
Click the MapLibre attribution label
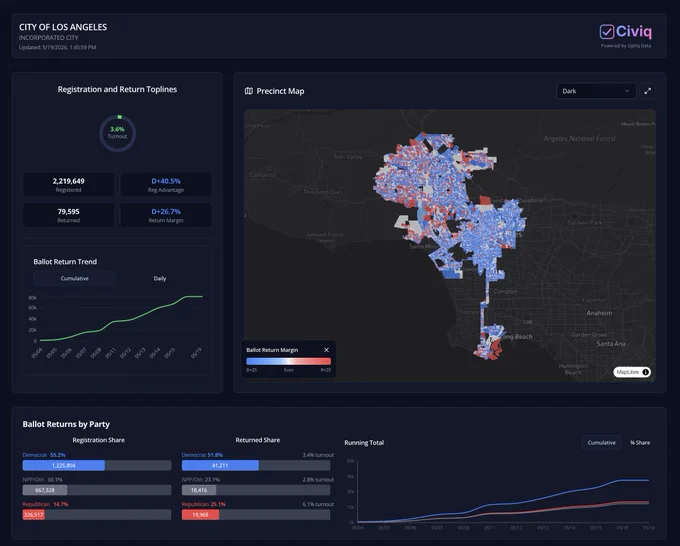pos(627,372)
